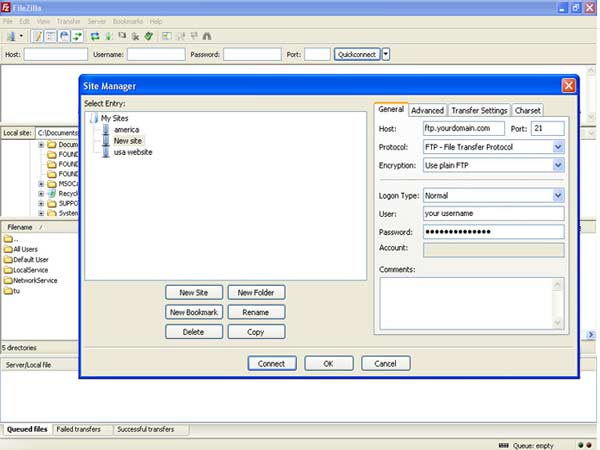
Task: Click the server icon beside usa website
Action: tap(106, 152)
